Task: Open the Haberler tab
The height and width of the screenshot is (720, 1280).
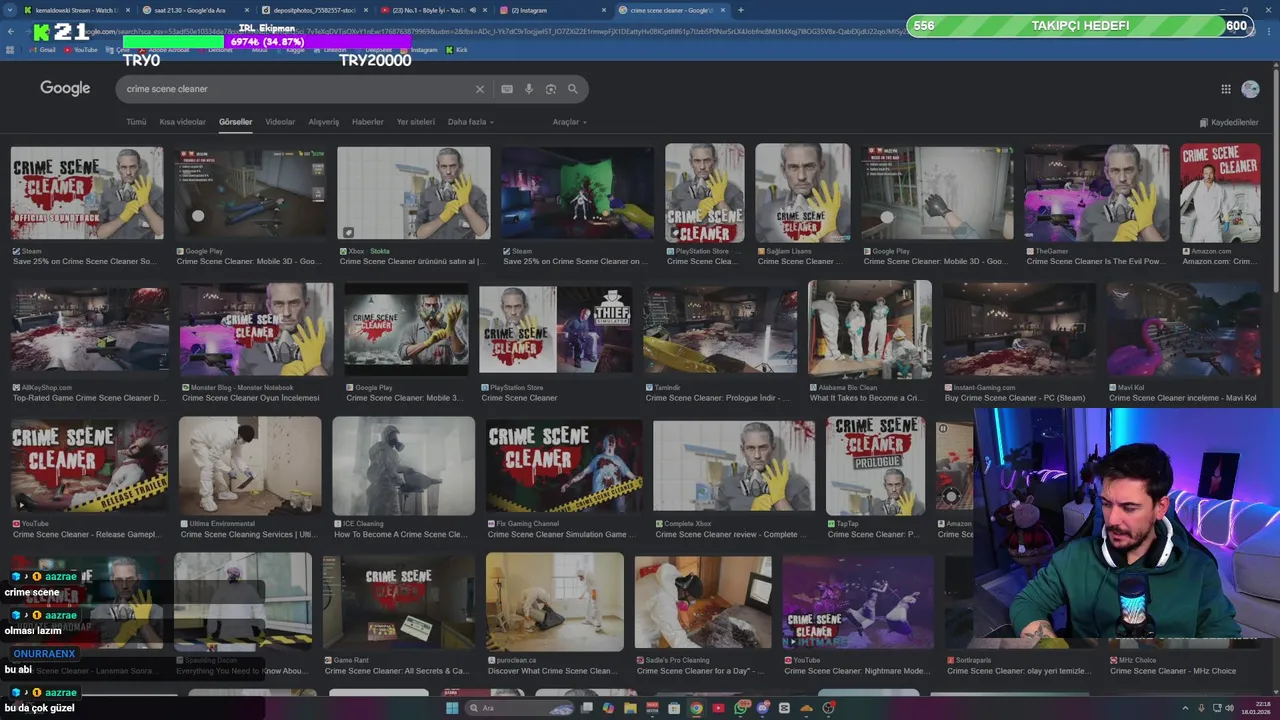Action: [368, 122]
